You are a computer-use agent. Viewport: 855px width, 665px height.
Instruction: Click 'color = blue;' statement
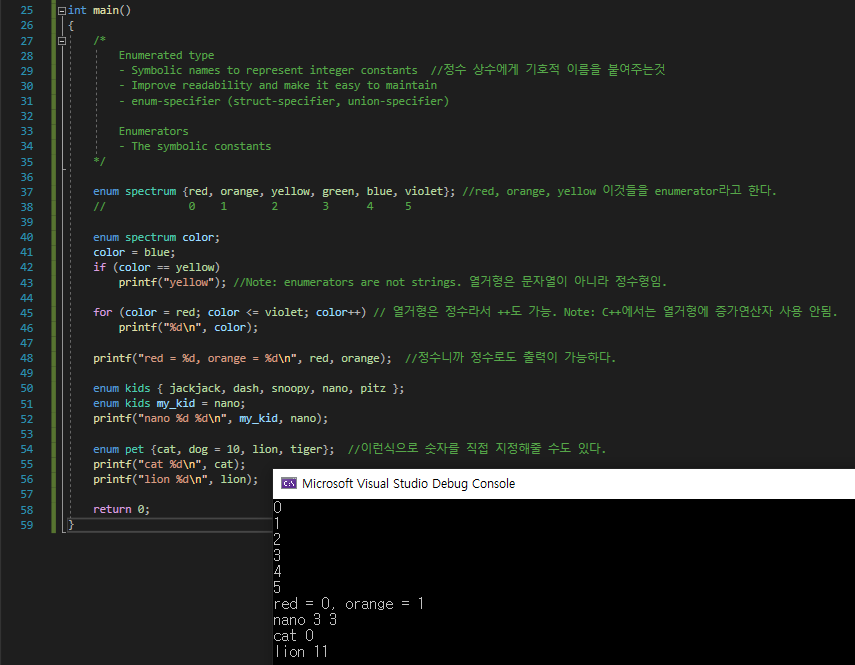[x=134, y=252]
